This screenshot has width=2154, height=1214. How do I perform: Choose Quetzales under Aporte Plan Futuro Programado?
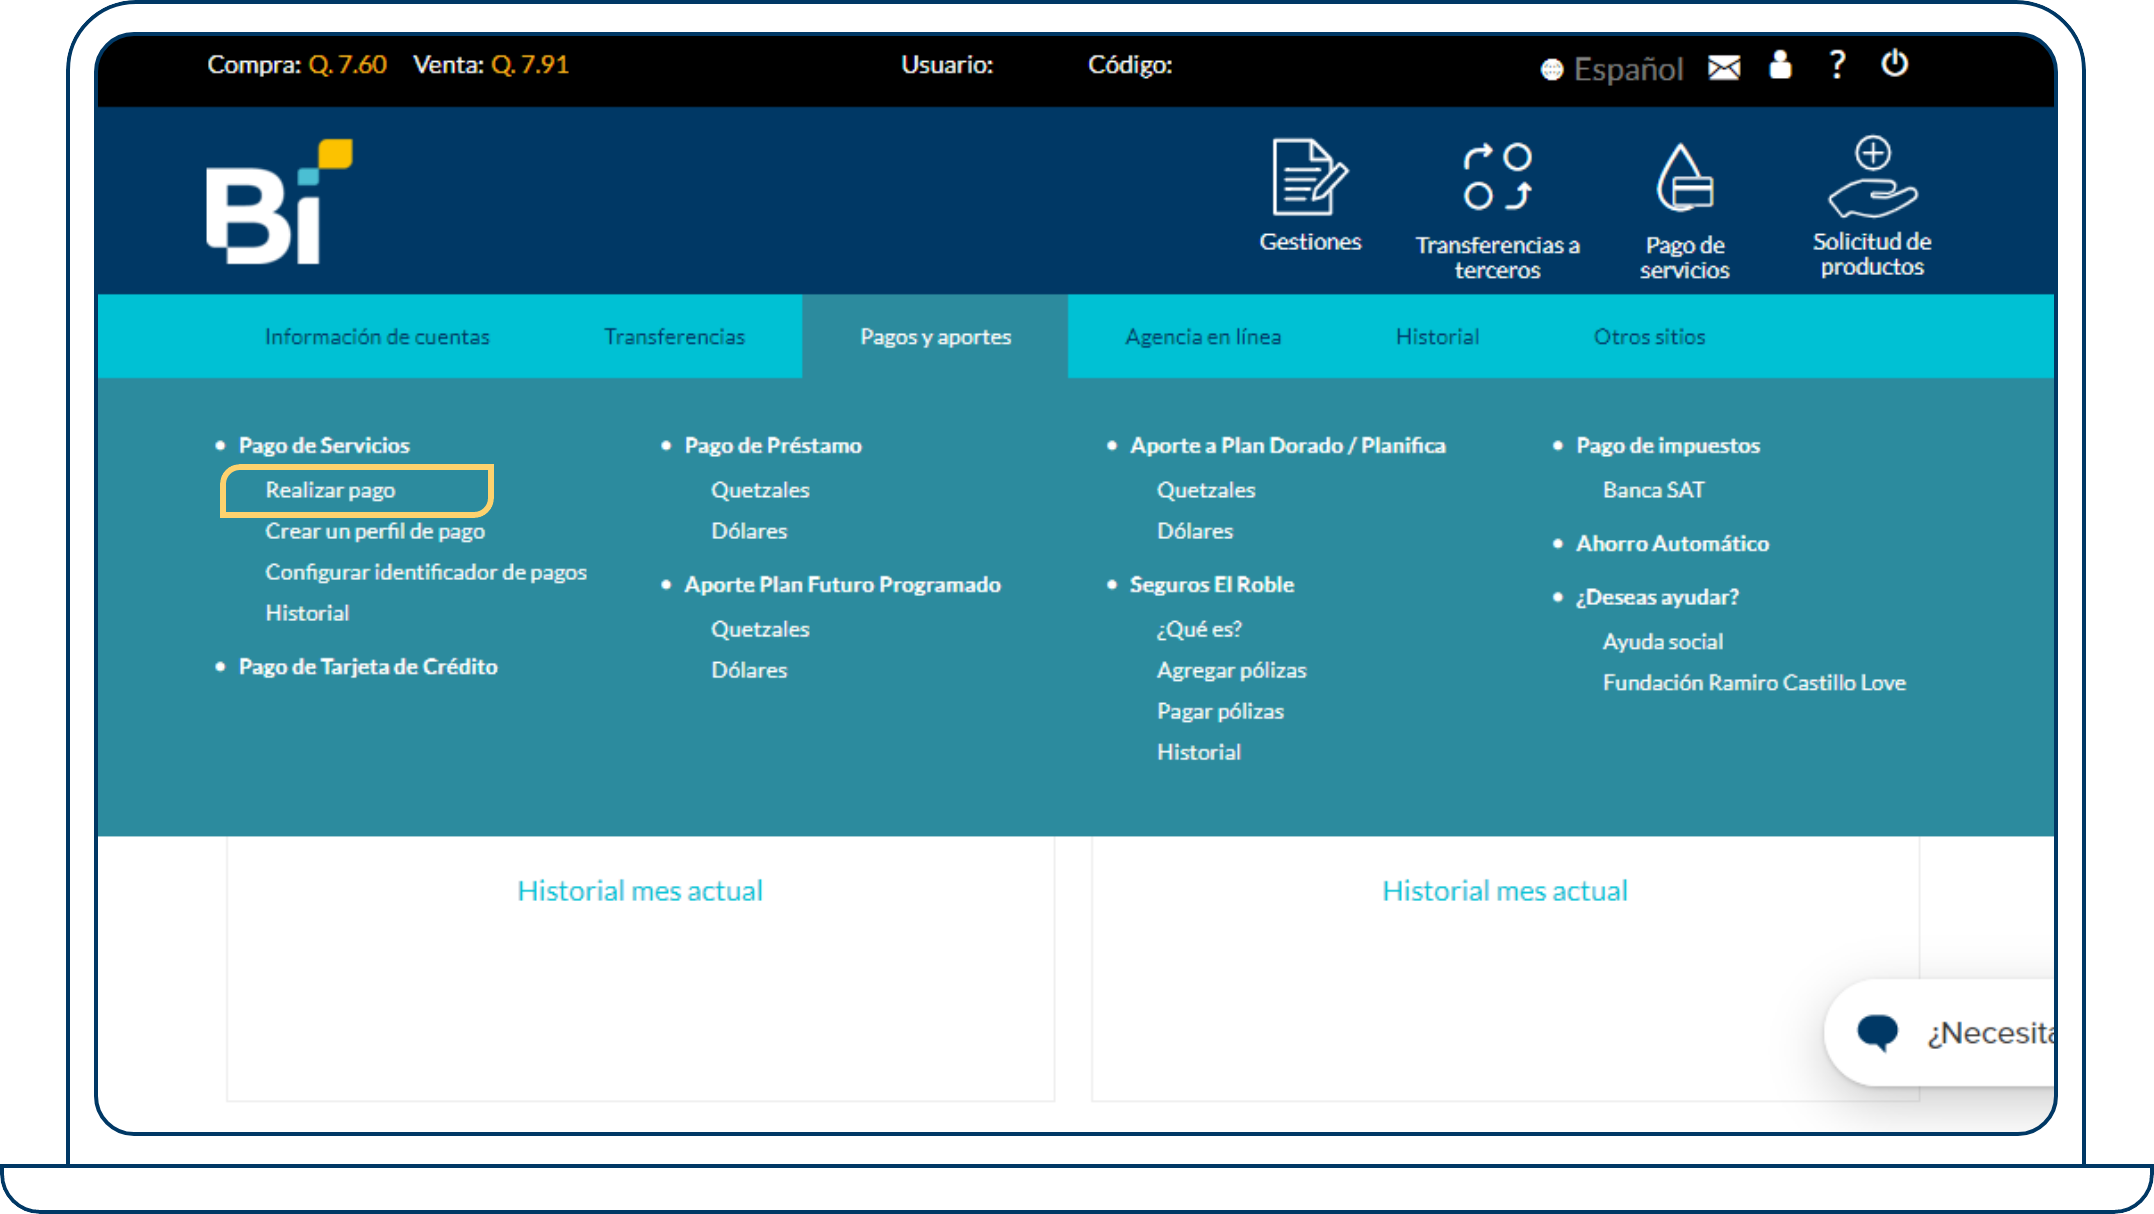(760, 629)
